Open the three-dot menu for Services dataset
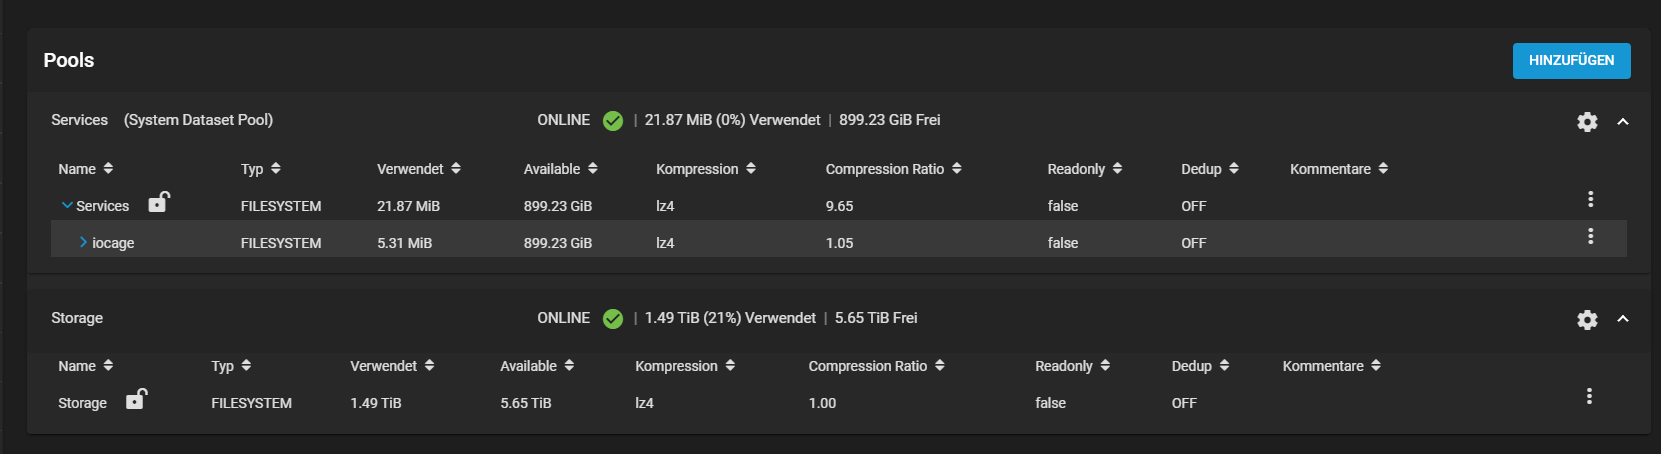The image size is (1661, 454). coord(1590,200)
